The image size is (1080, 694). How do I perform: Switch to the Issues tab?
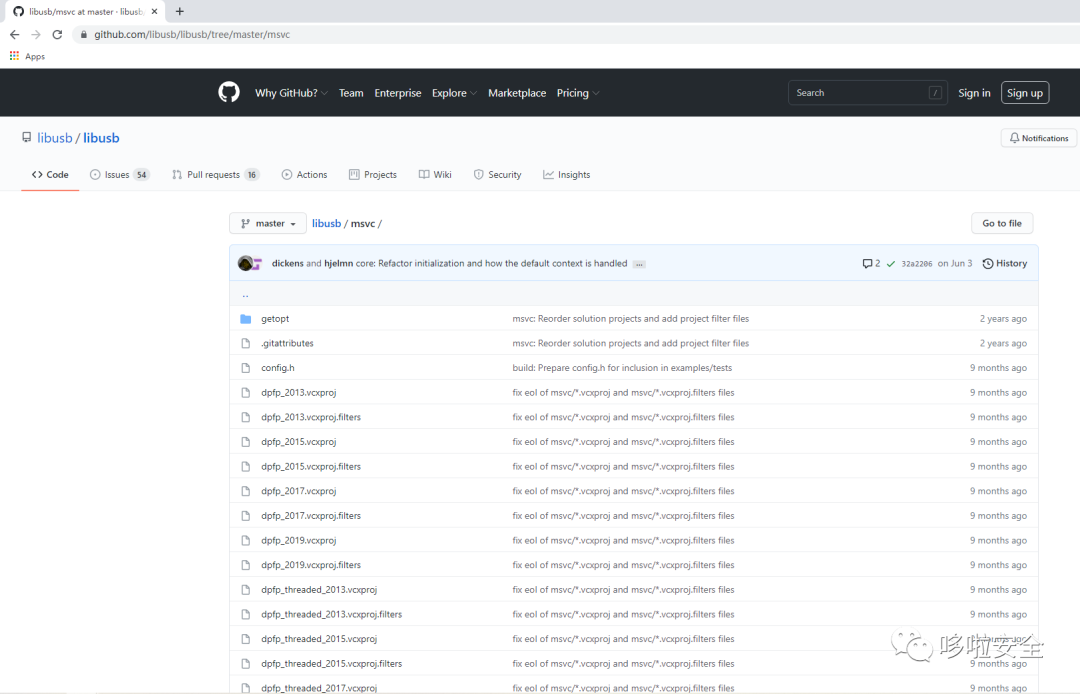point(119,175)
